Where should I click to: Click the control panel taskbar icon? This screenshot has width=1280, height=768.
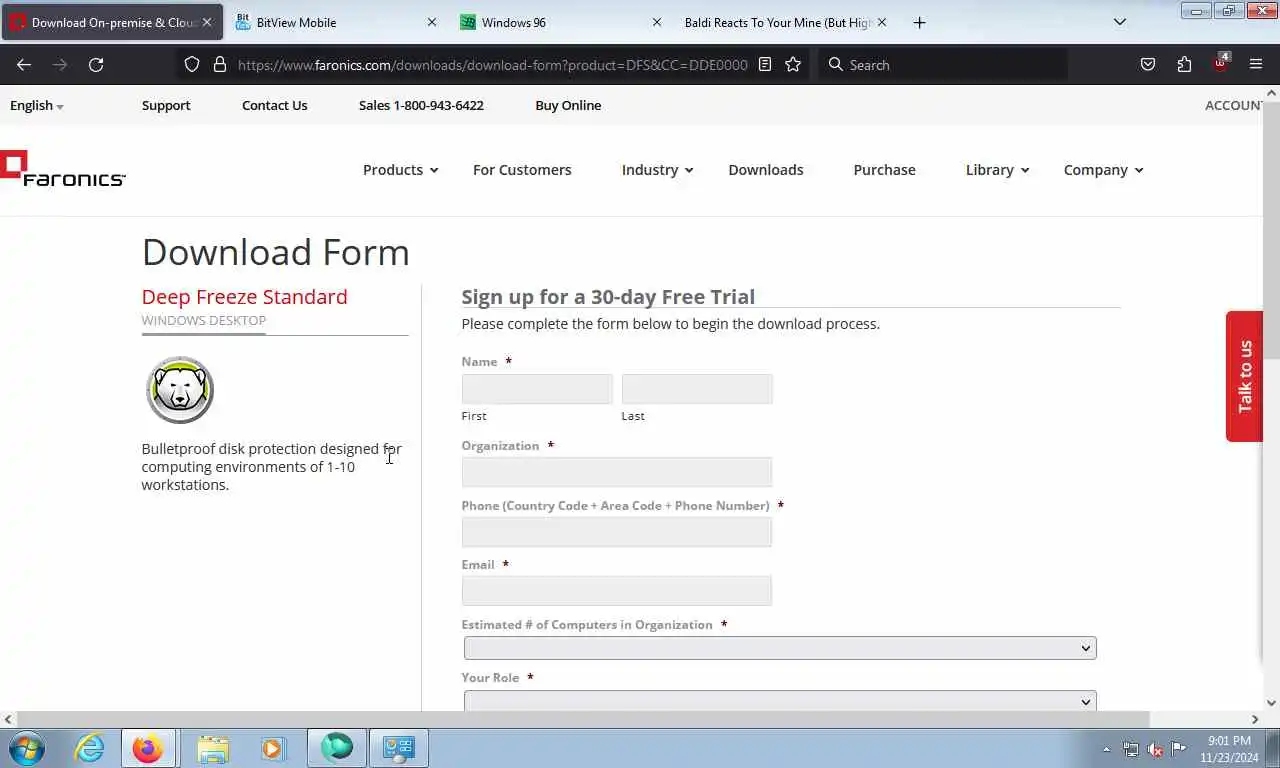pos(399,748)
